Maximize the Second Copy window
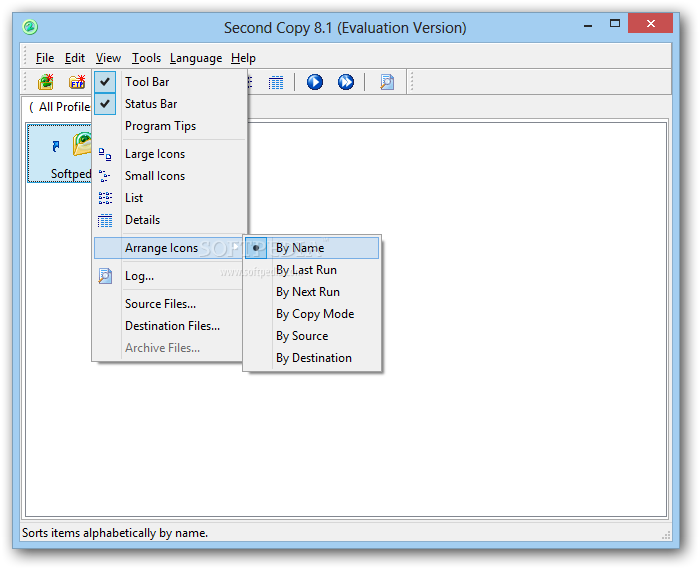 (615, 24)
